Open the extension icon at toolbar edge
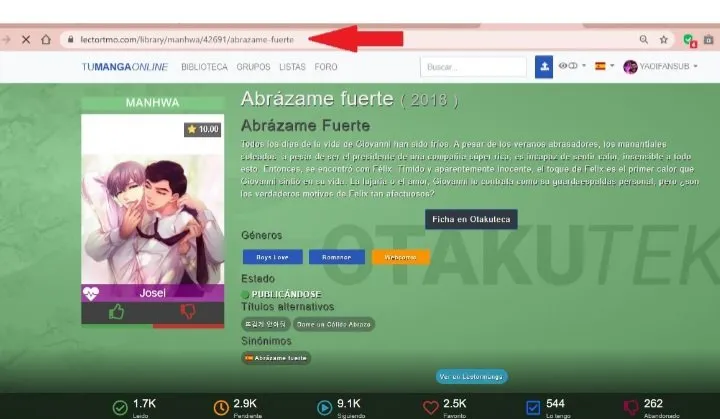 coord(709,40)
